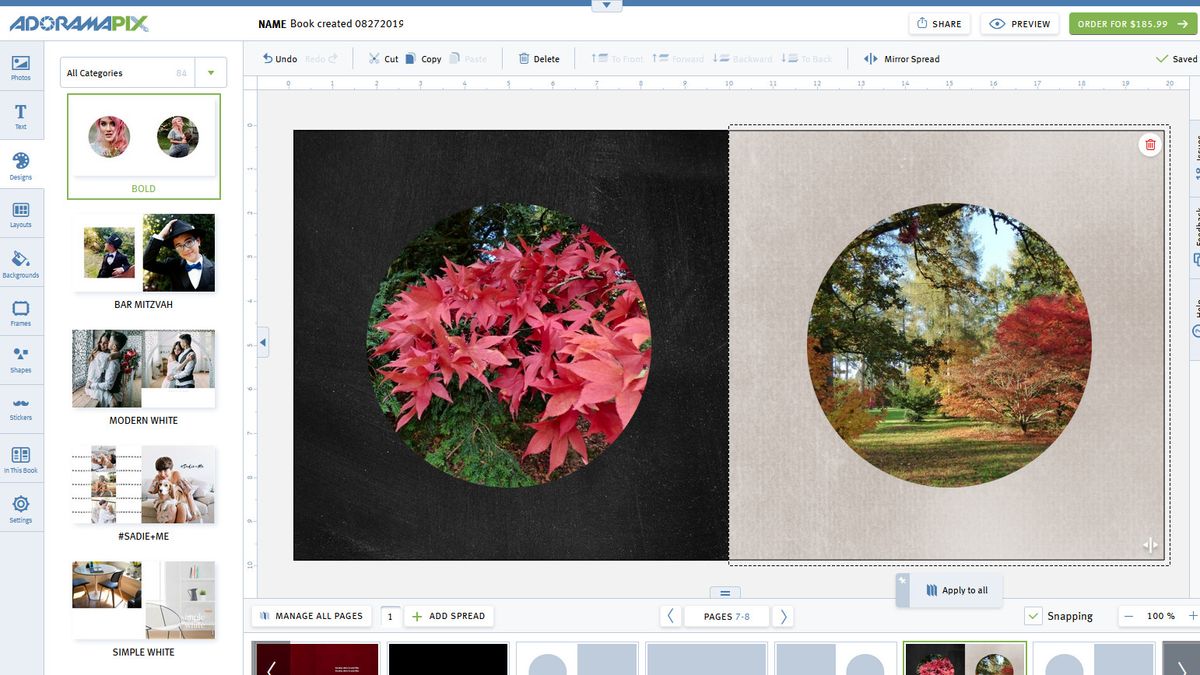Screen dimensions: 1200x675
Task: Delete the right page using trash icon
Action: 1149,144
